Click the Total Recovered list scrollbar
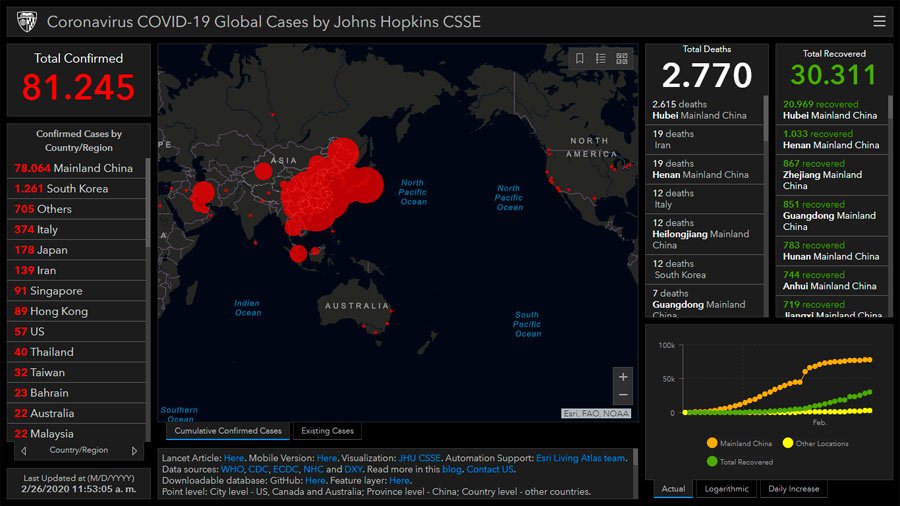900x506 pixels. (890, 107)
